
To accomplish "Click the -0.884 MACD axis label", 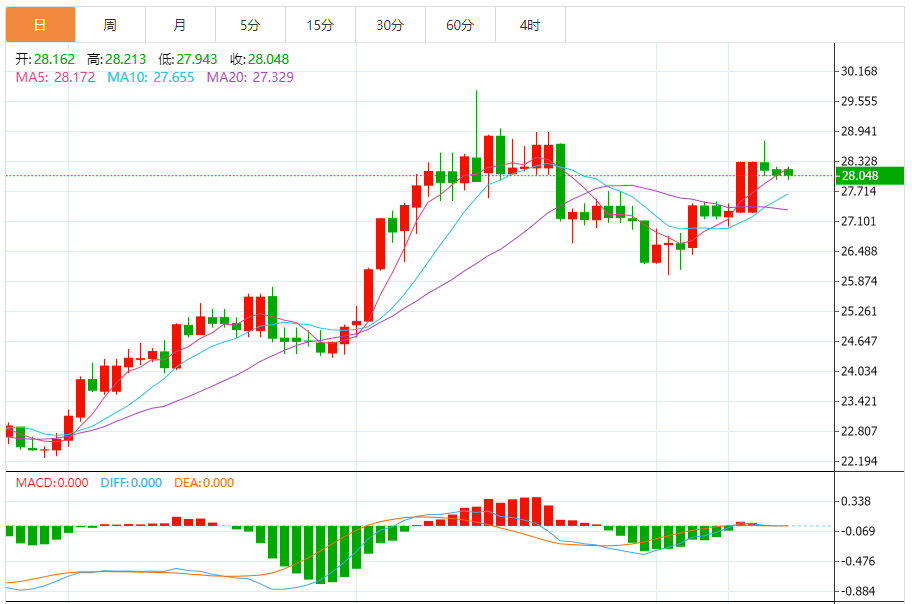I will [858, 591].
